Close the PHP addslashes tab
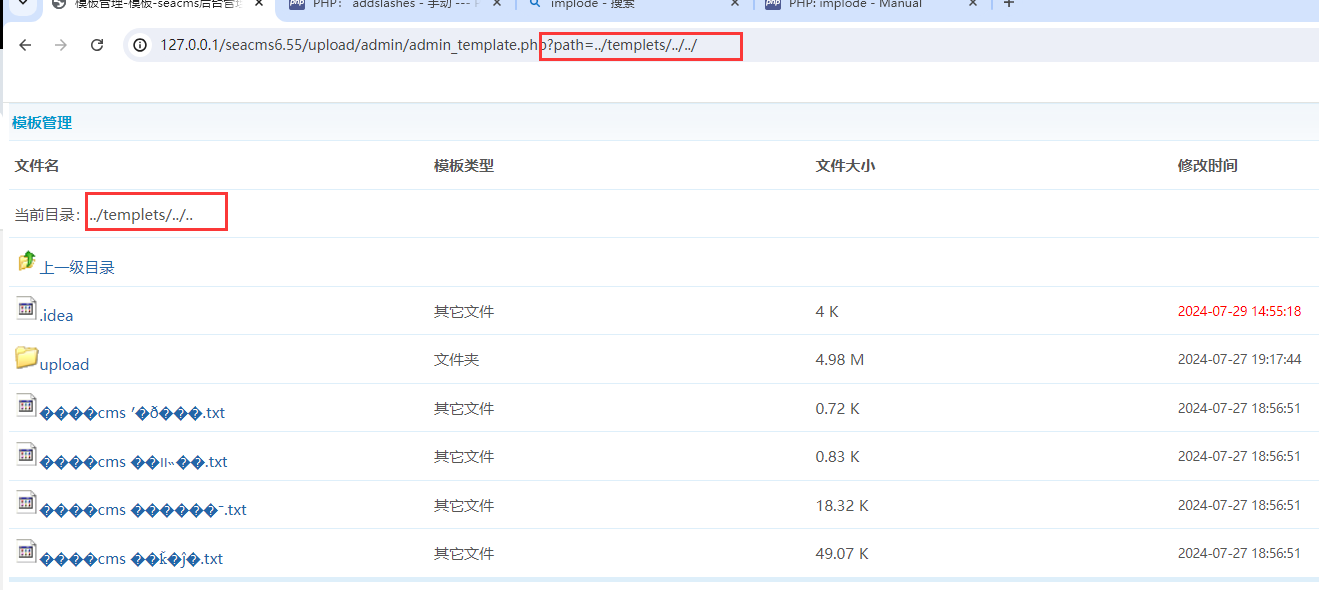 click(497, 5)
